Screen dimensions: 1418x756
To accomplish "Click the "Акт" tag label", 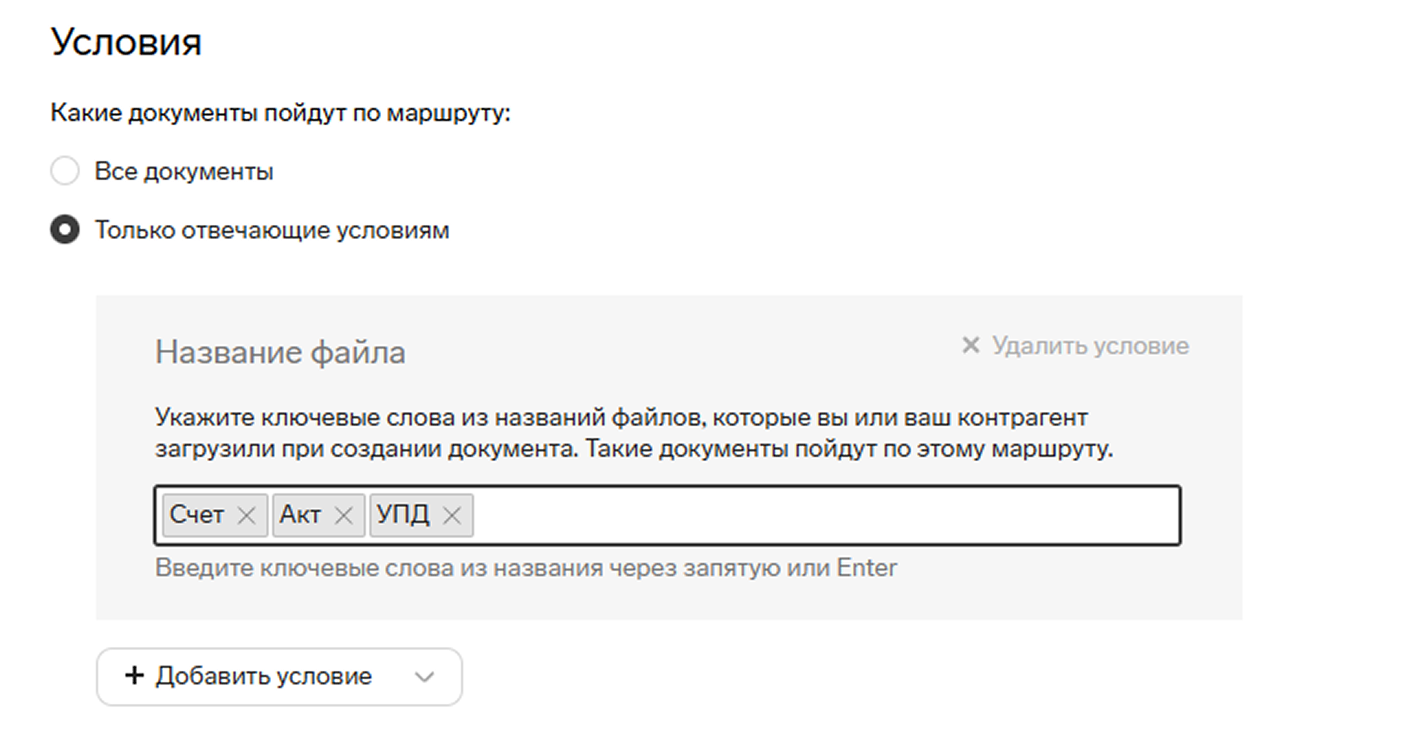I will [300, 516].
